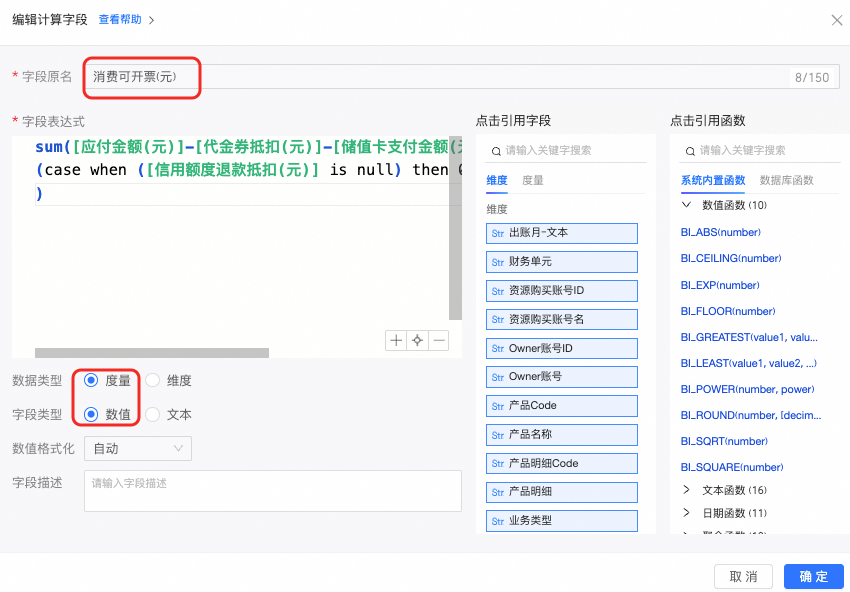Insert the BI_LEAST function
850x592 pixels.
pyautogui.click(x=749, y=363)
